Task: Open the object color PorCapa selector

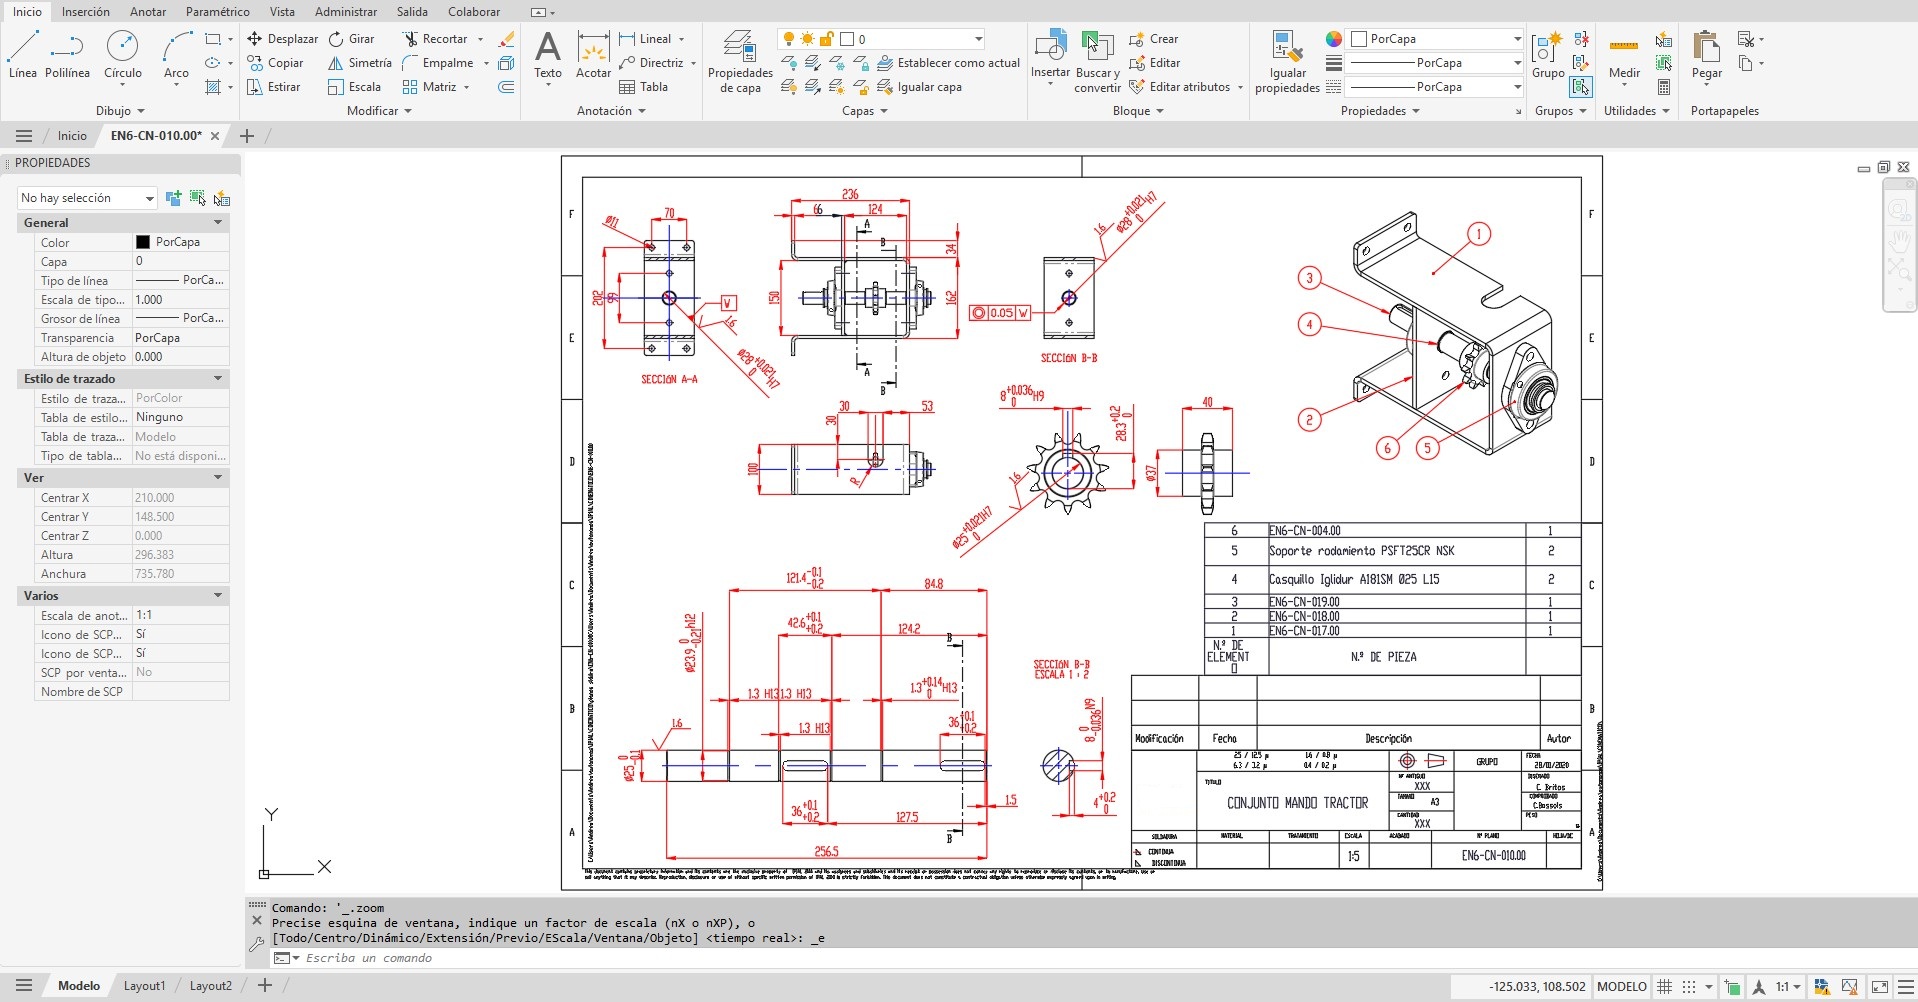Action: (x=1434, y=39)
